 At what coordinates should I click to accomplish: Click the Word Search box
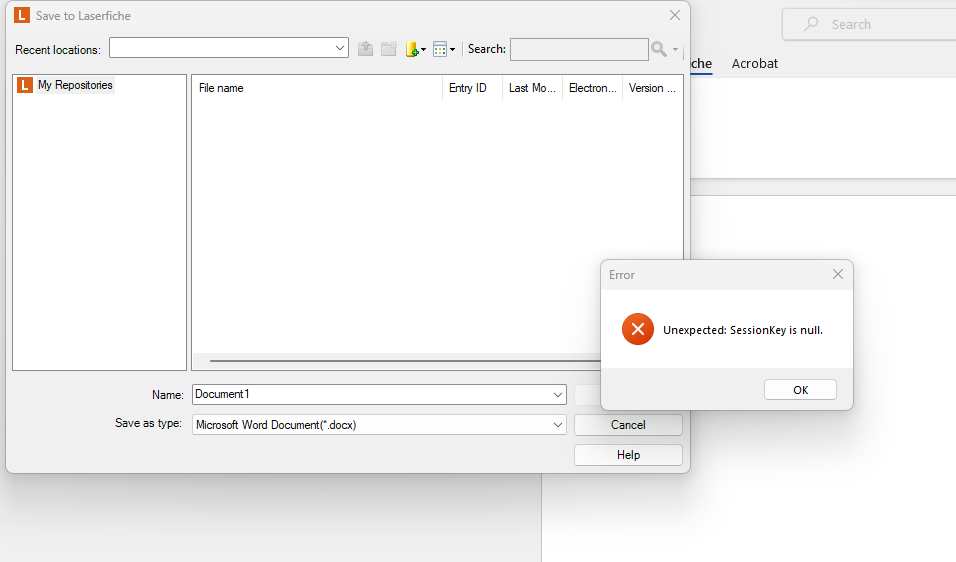[869, 24]
